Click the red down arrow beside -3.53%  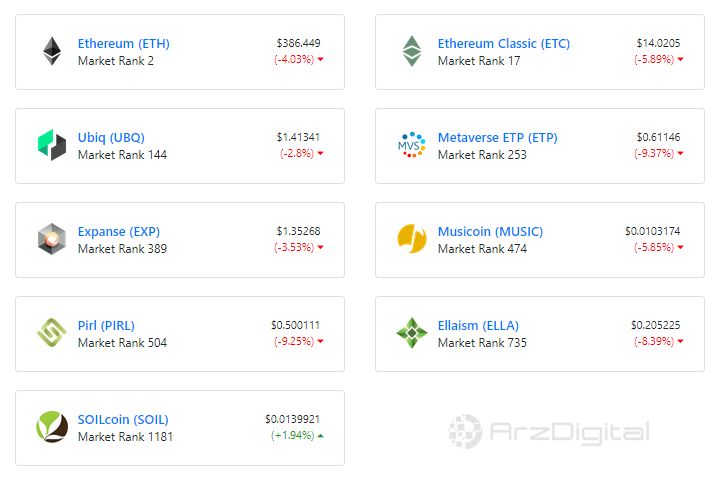321,247
